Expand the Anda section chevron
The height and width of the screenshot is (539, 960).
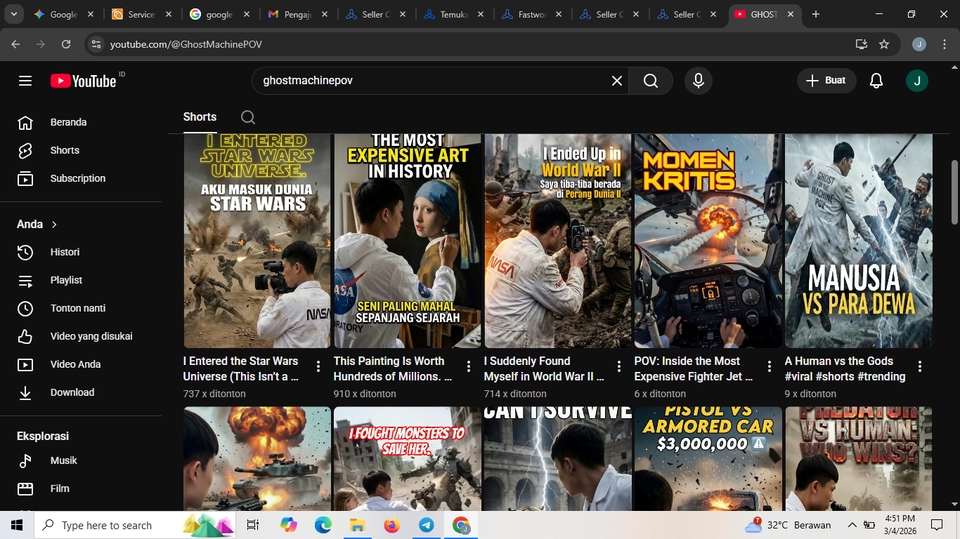tap(54, 224)
